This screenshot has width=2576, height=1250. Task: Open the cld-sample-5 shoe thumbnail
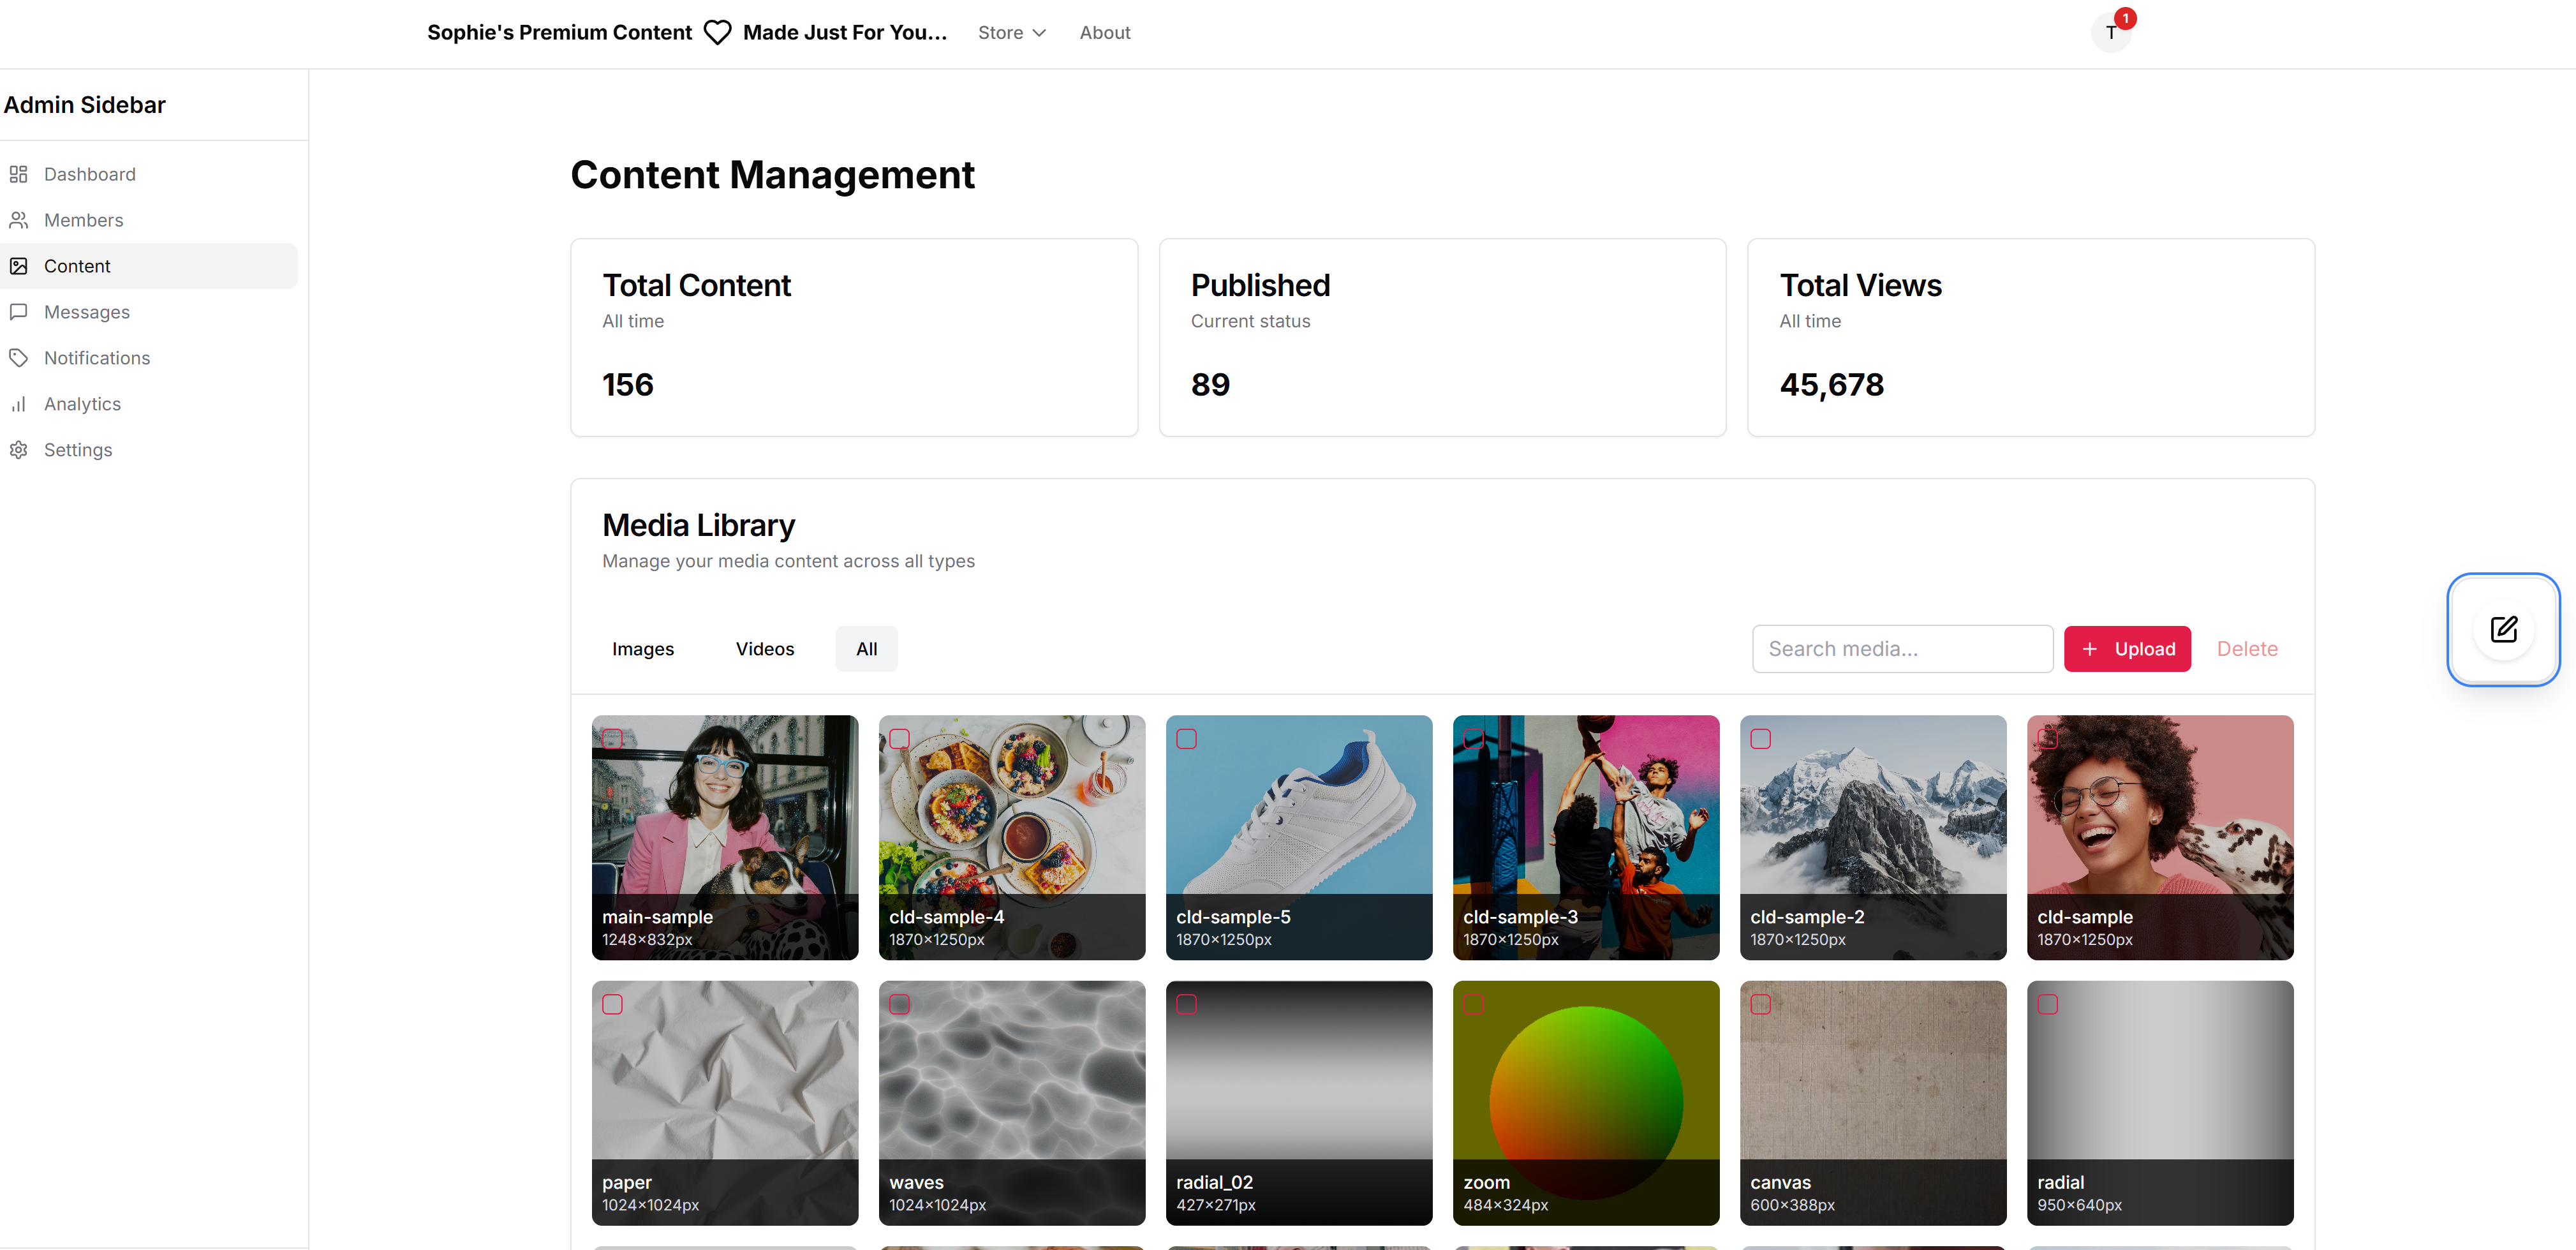tap(1299, 838)
